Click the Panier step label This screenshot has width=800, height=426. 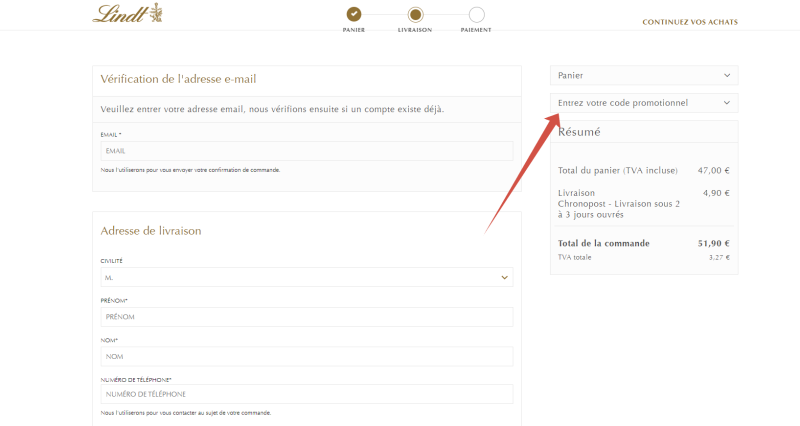pyautogui.click(x=354, y=30)
